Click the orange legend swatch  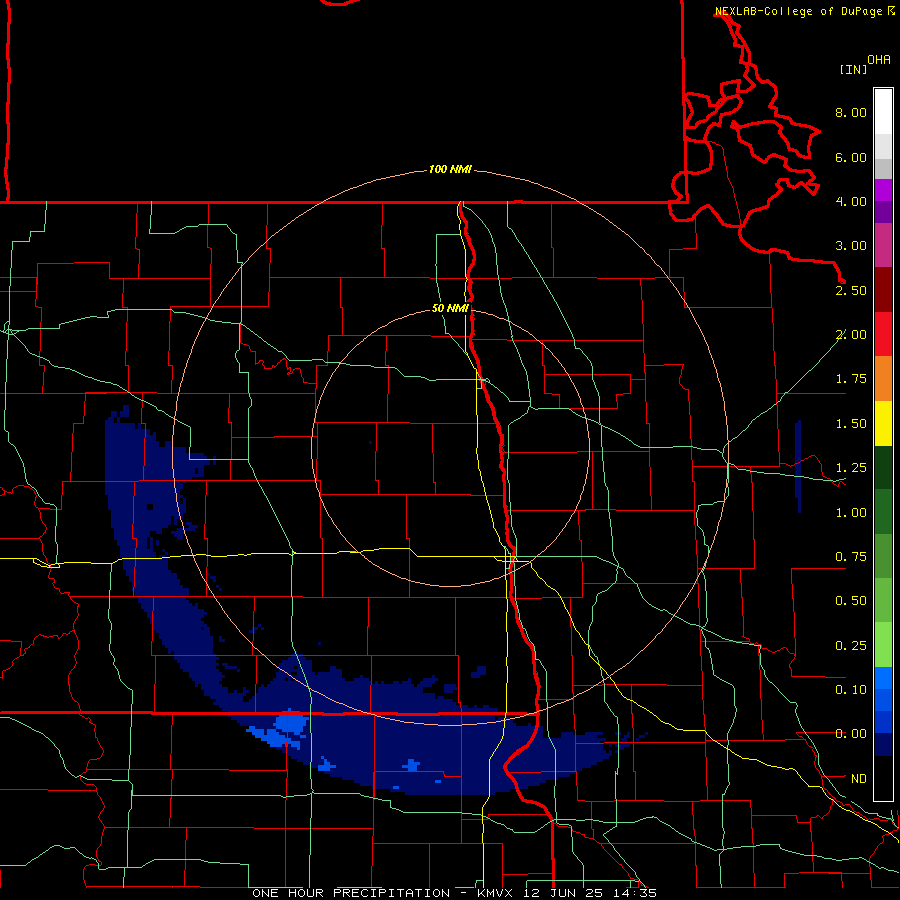point(883,378)
